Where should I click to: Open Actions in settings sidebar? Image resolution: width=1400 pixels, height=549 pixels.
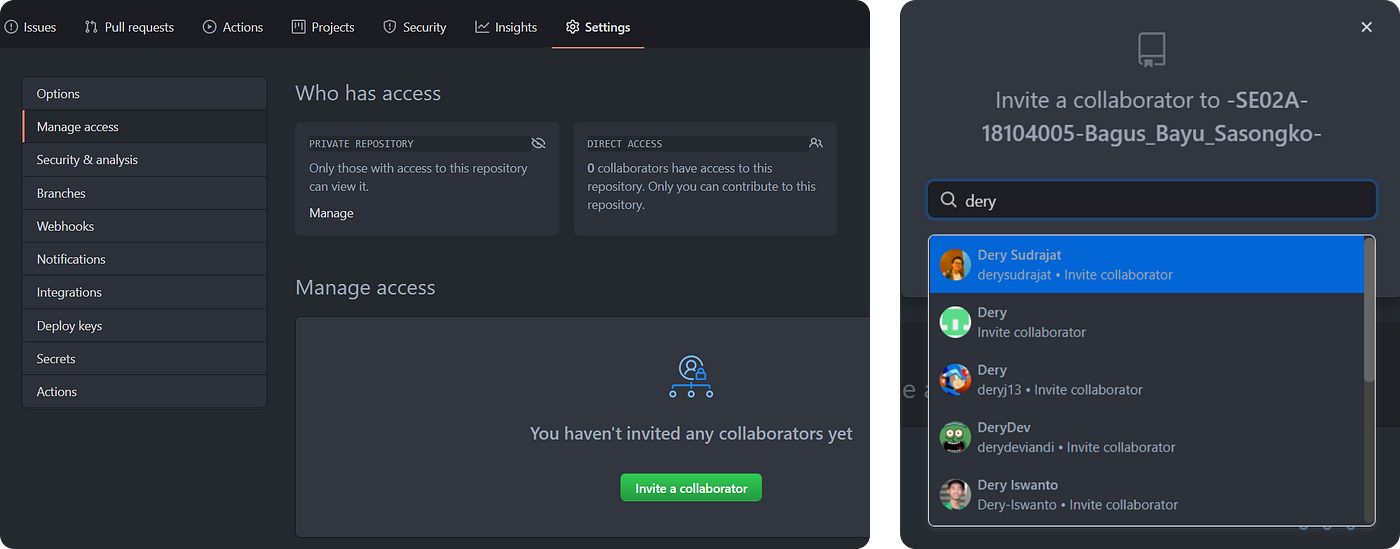145,392
